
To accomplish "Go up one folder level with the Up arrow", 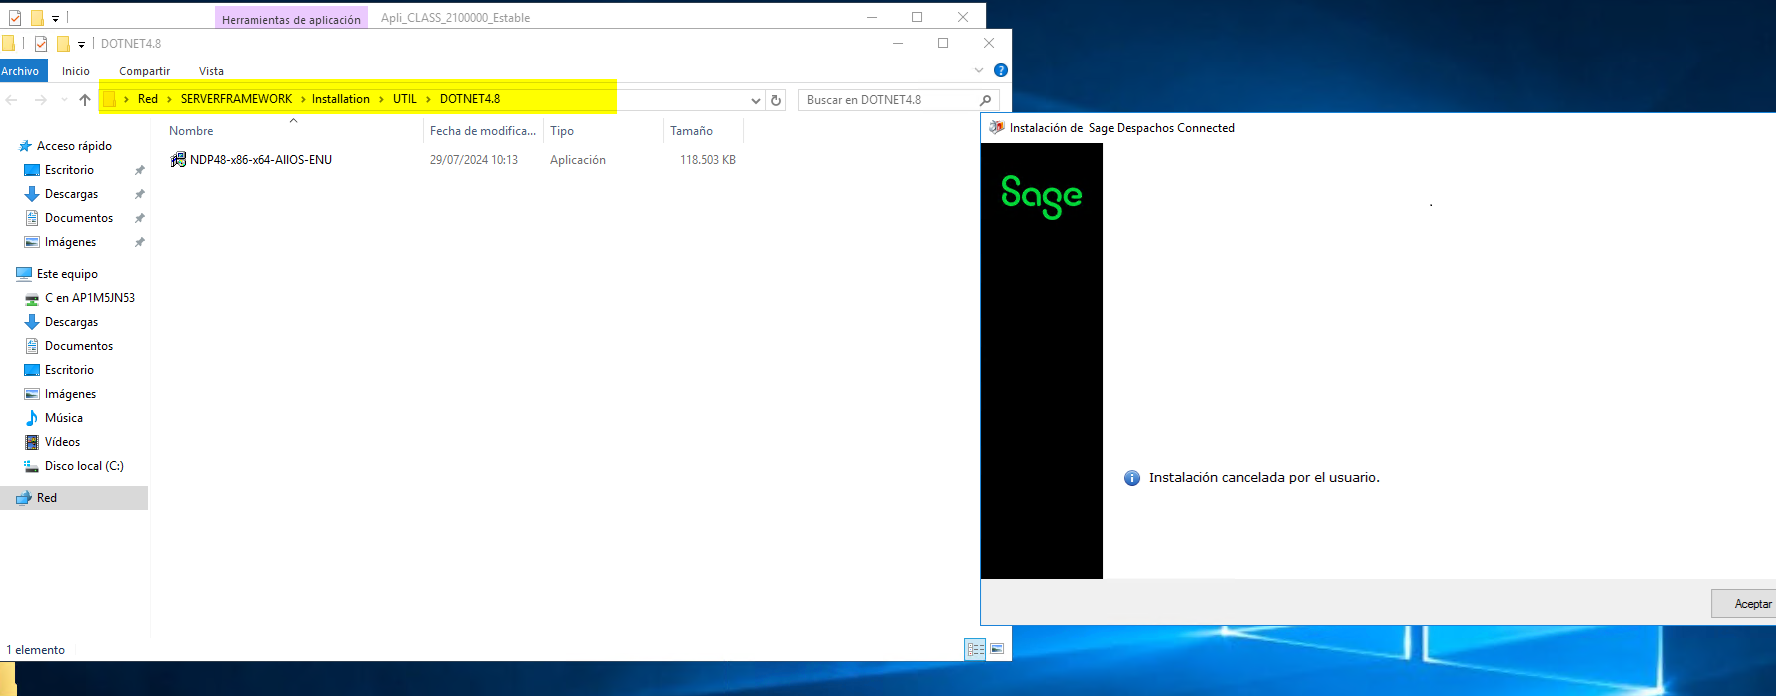I will pos(85,100).
